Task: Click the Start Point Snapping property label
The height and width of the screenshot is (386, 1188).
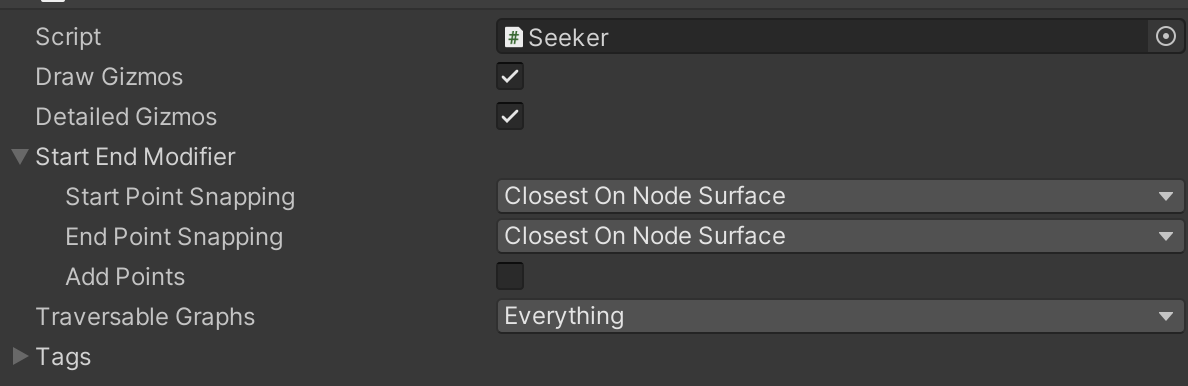Action: [x=180, y=197]
